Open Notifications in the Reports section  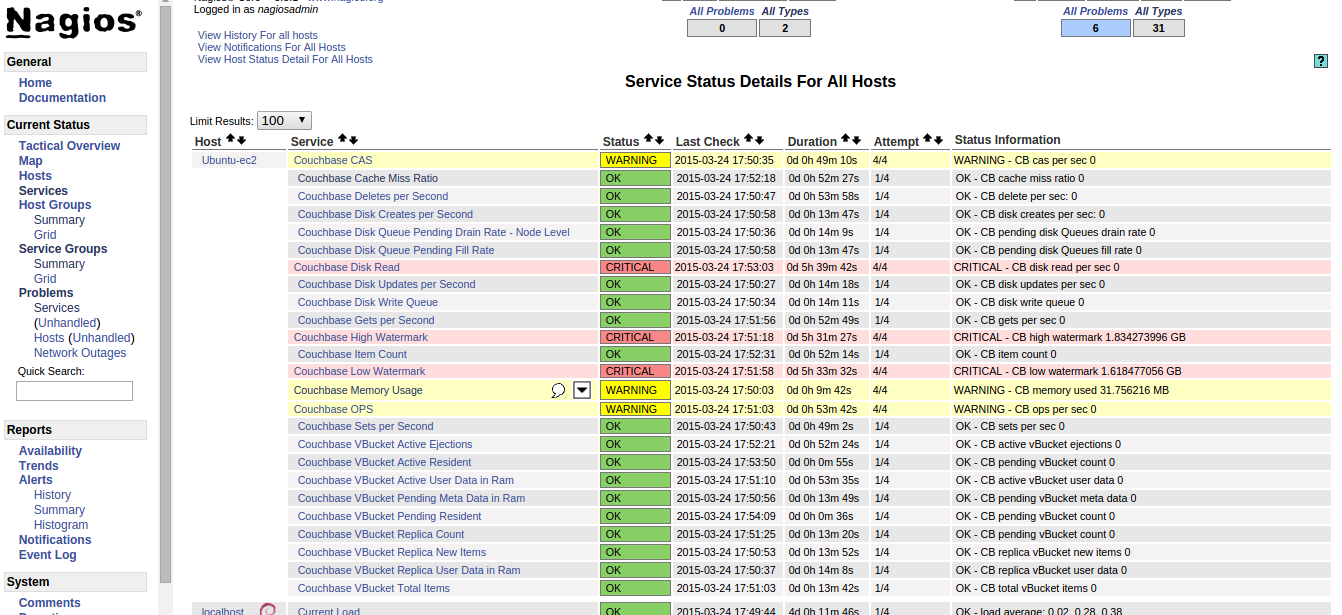click(x=55, y=540)
